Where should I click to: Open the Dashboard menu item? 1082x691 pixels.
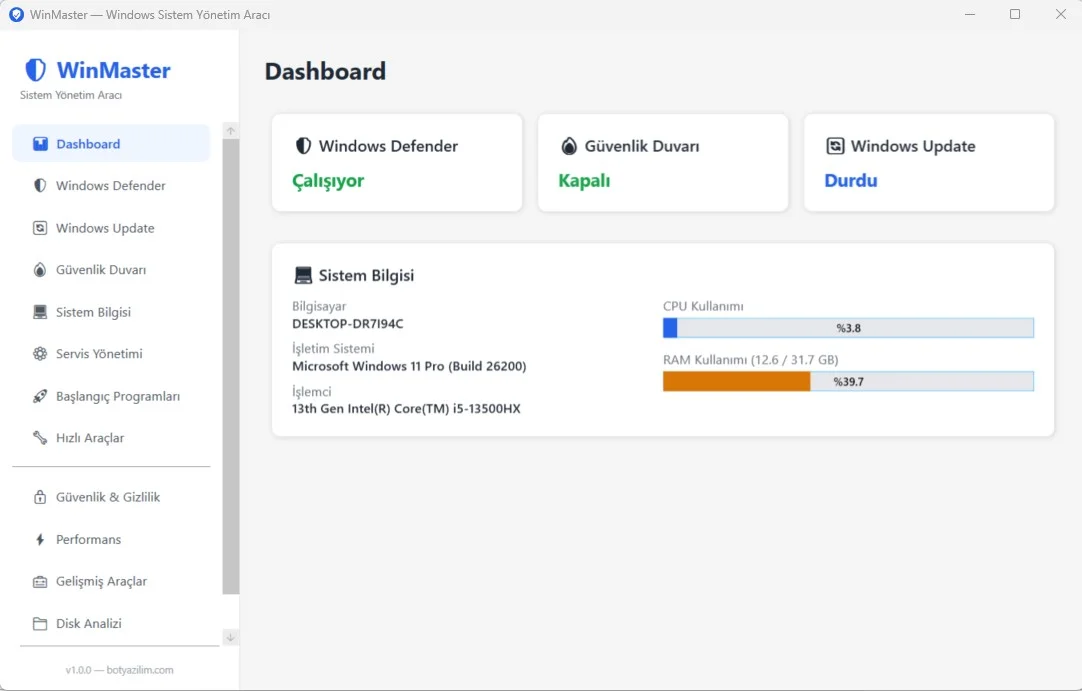pos(111,144)
